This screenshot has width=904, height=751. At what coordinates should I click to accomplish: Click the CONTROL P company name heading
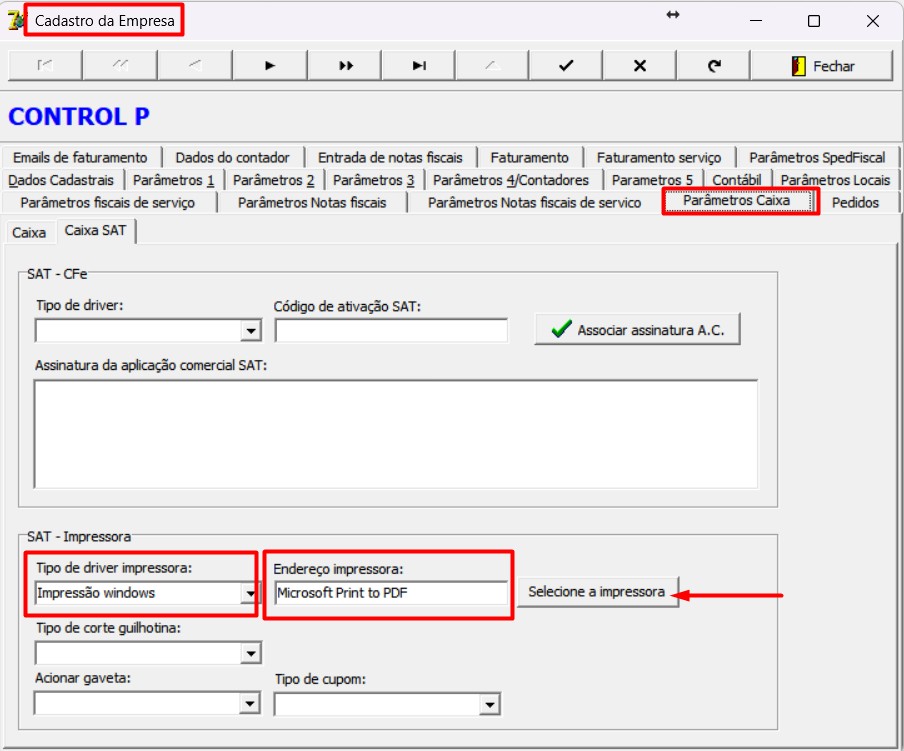coord(79,116)
